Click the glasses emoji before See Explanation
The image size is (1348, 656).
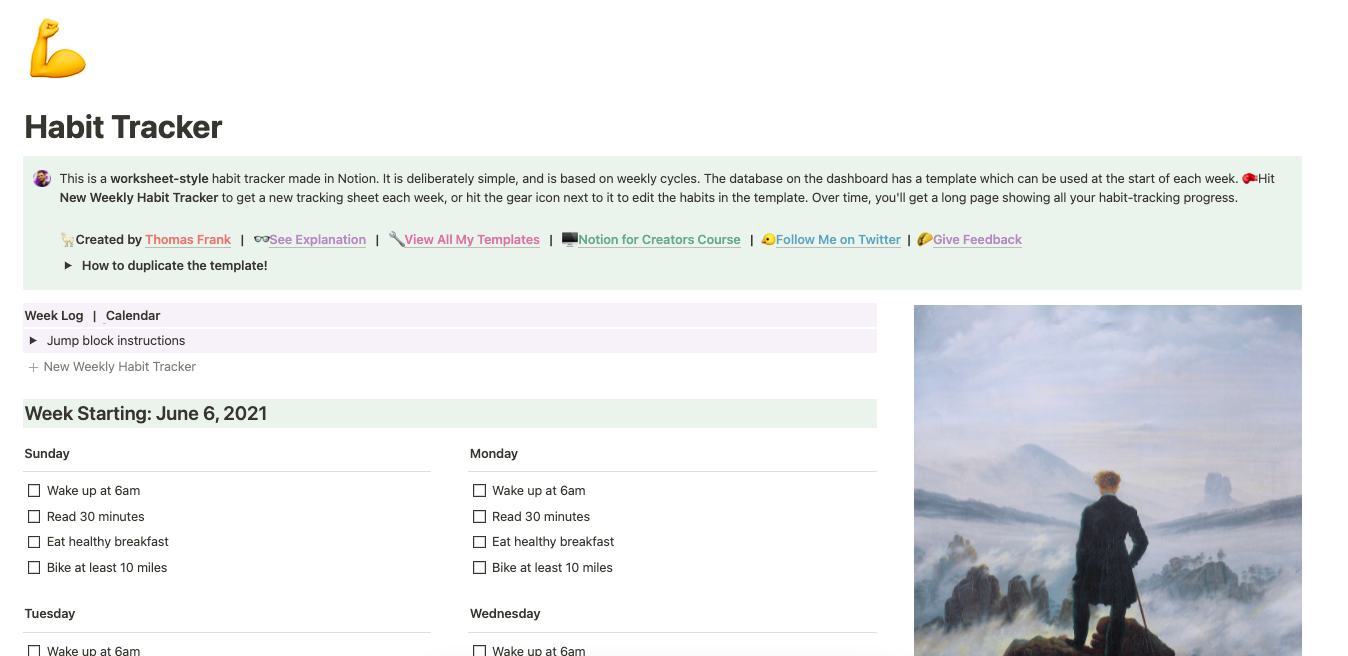pos(261,240)
